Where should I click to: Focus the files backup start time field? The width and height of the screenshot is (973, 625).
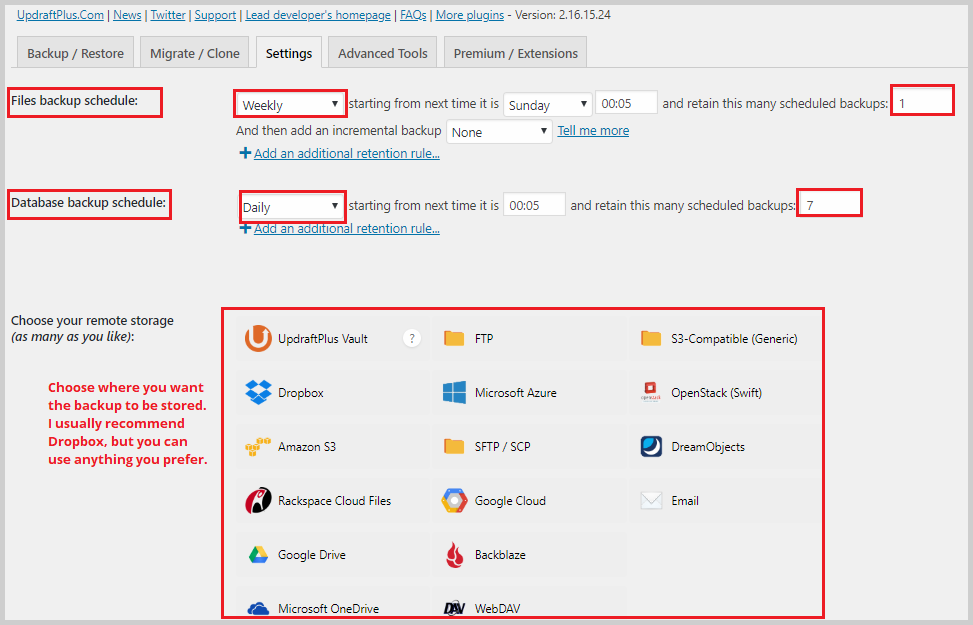pyautogui.click(x=626, y=102)
